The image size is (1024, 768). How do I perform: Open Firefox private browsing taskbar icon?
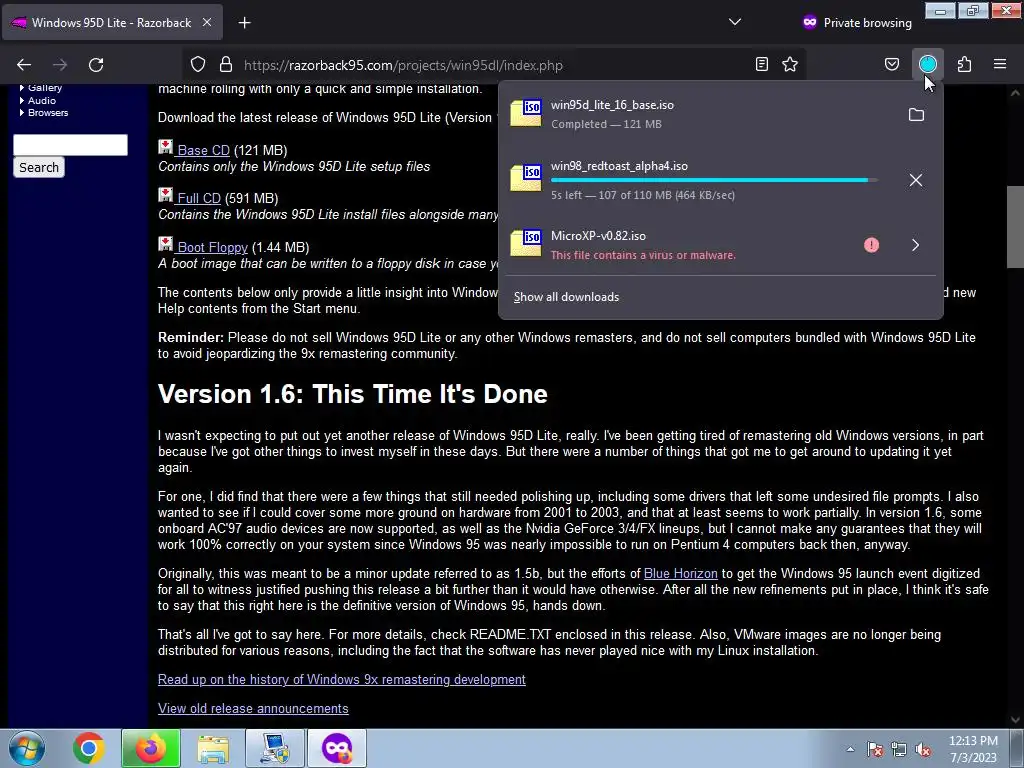coord(337,748)
